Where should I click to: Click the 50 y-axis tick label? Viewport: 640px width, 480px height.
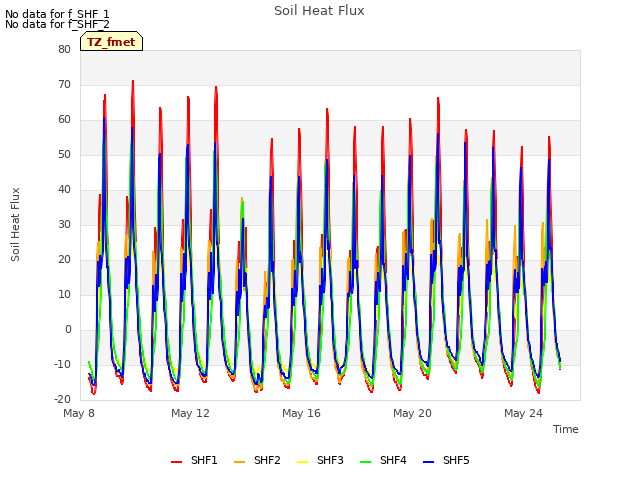(64, 155)
